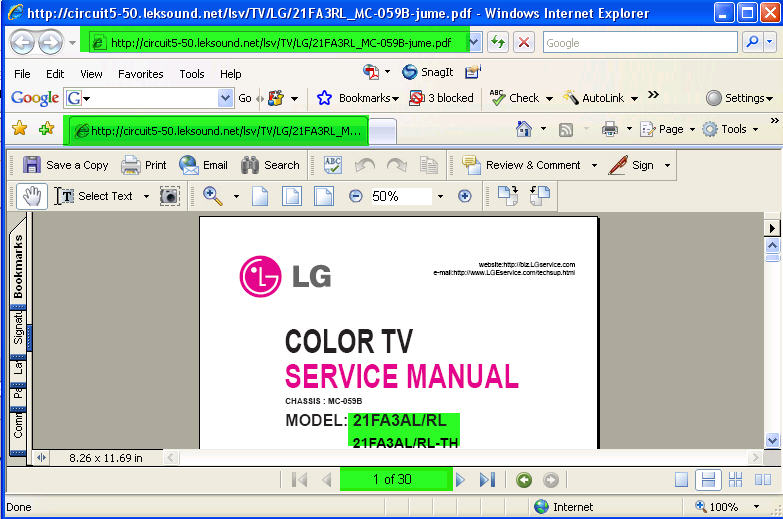Click the Adobe PDF converter toolbar icon
The height and width of the screenshot is (519, 783).
point(371,72)
